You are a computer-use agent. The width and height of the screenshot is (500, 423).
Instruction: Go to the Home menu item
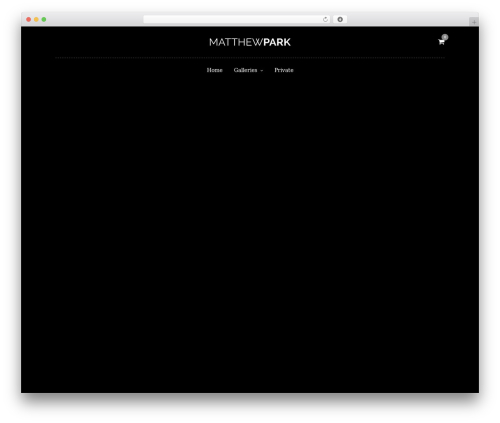click(x=214, y=70)
